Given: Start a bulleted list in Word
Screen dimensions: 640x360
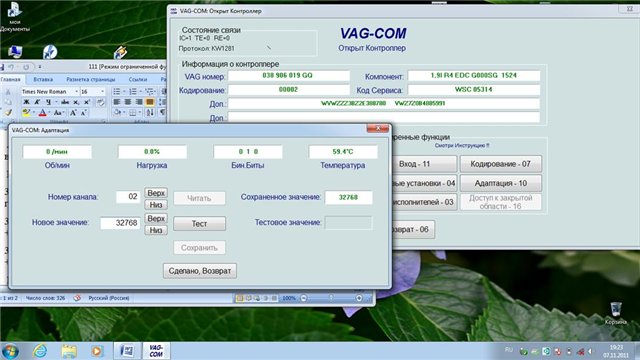Looking at the screenshot, I should [x=117, y=91].
